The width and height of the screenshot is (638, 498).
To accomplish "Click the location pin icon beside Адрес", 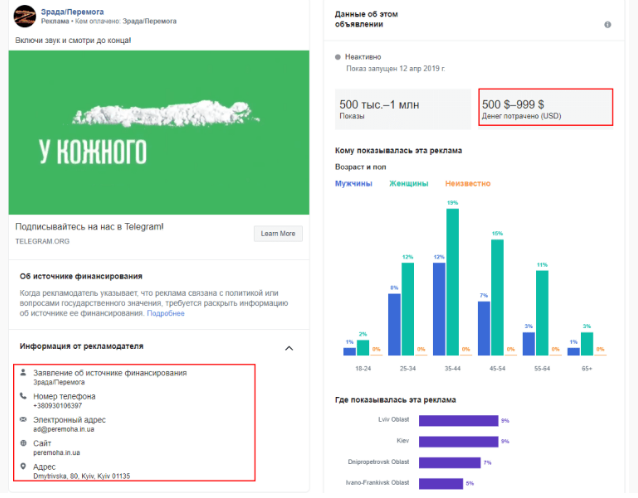I will click(23, 466).
